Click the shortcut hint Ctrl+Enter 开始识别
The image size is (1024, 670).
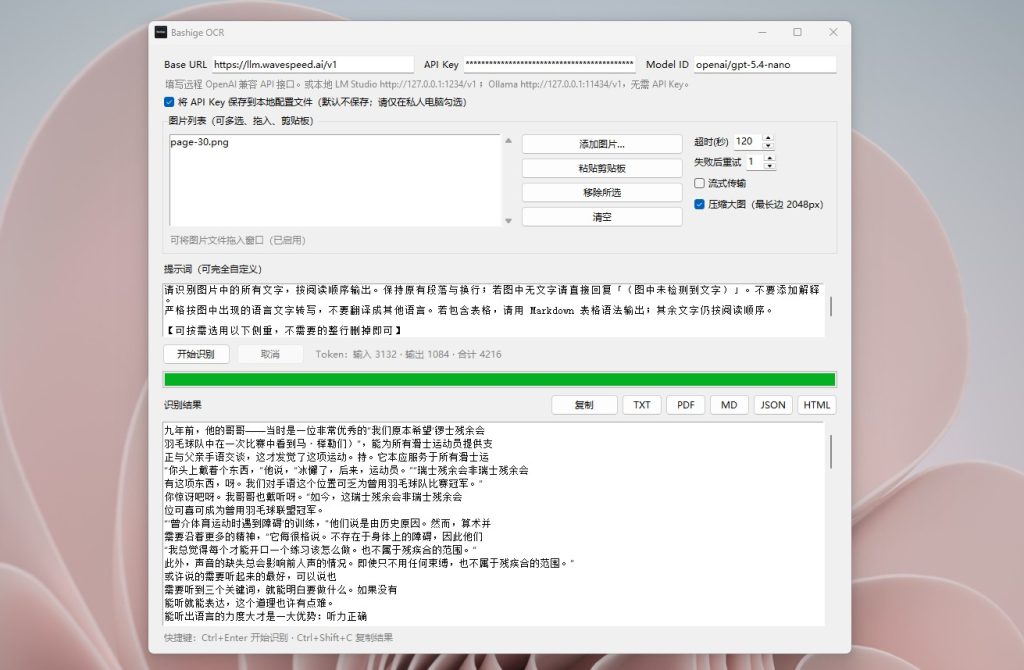click(244, 637)
